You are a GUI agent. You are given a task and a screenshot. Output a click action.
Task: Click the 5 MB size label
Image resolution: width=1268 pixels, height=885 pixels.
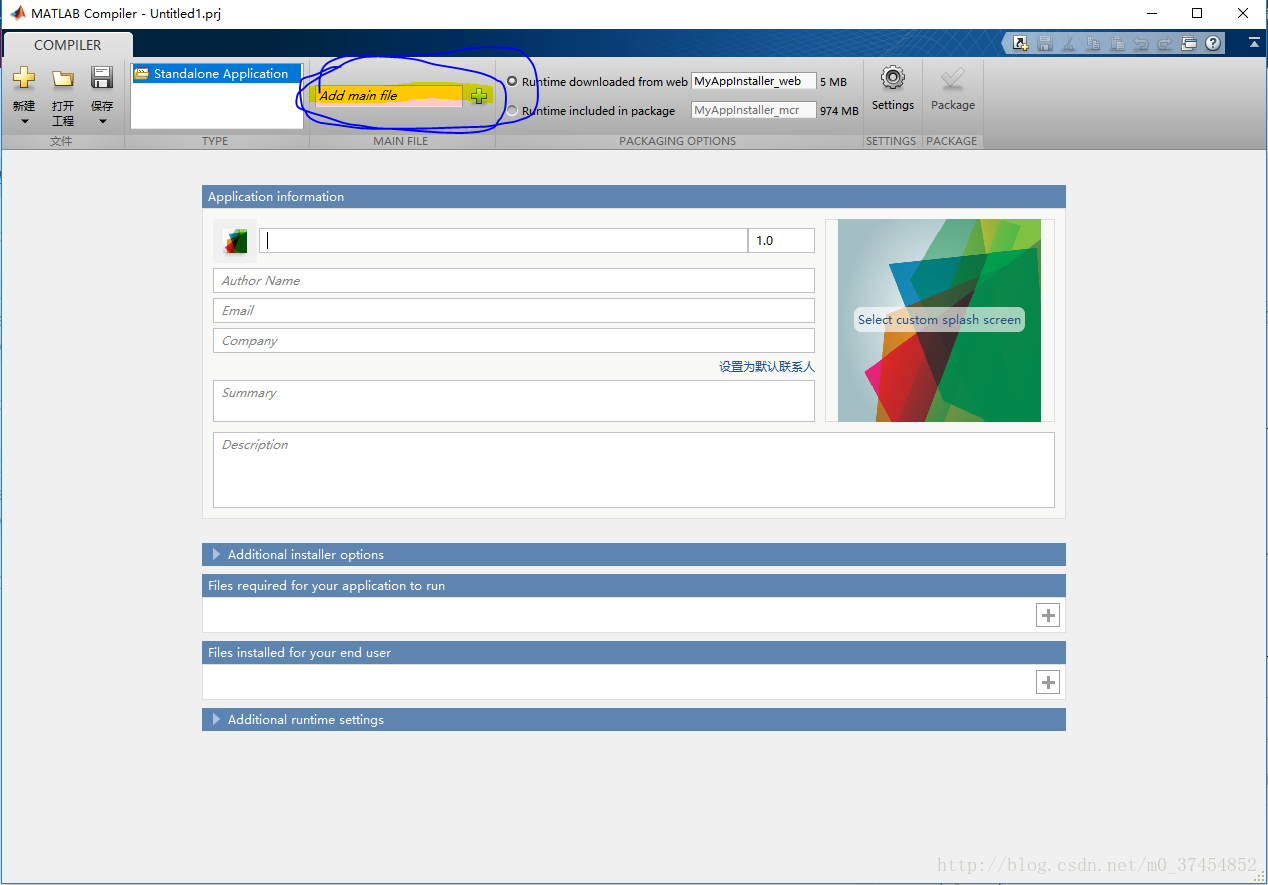(x=833, y=82)
